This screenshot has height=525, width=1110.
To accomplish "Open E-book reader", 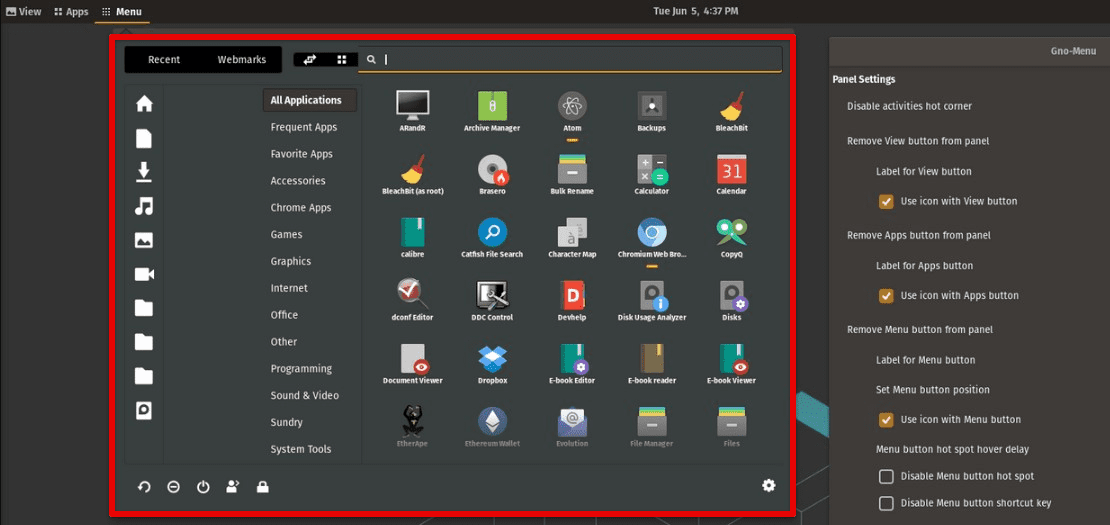I will point(651,364).
